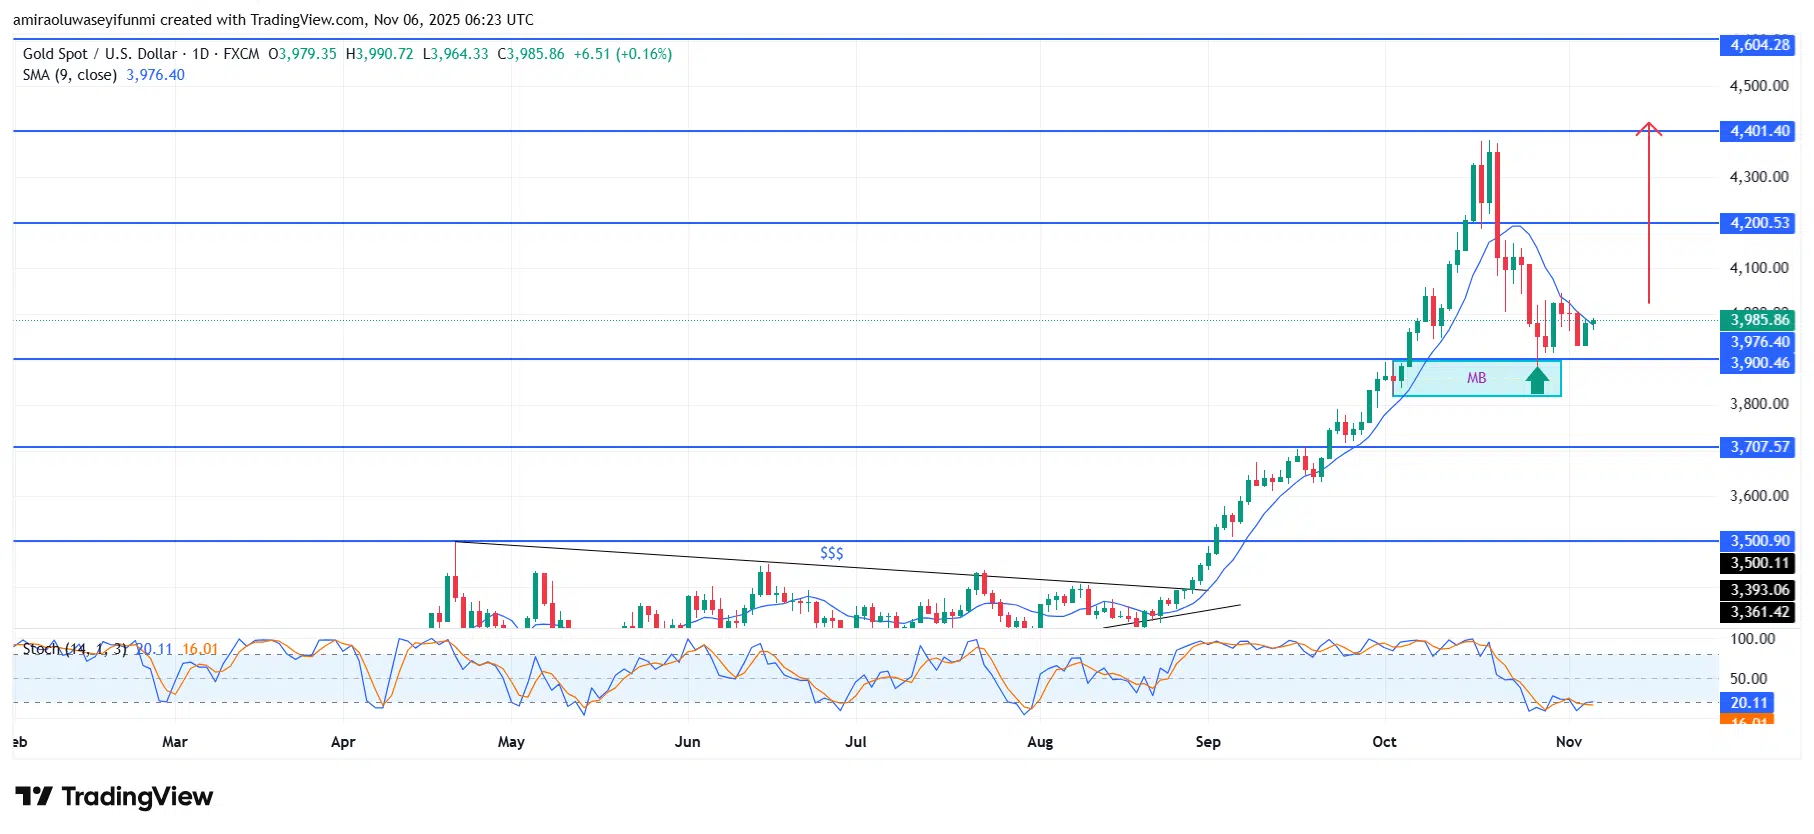This screenshot has height=834, width=1814.
Task: Click the light blue MB zone rectangle
Action: 1430,385
